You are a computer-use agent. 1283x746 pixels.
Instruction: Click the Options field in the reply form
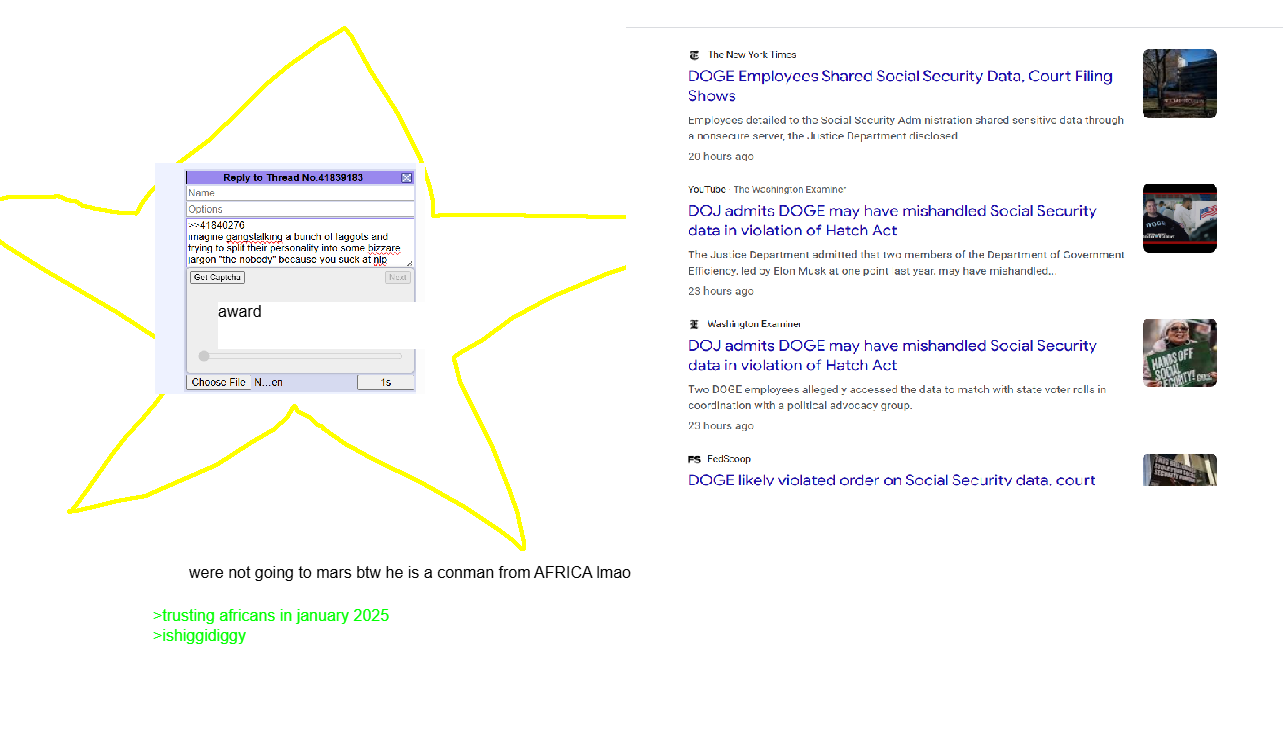(300, 209)
